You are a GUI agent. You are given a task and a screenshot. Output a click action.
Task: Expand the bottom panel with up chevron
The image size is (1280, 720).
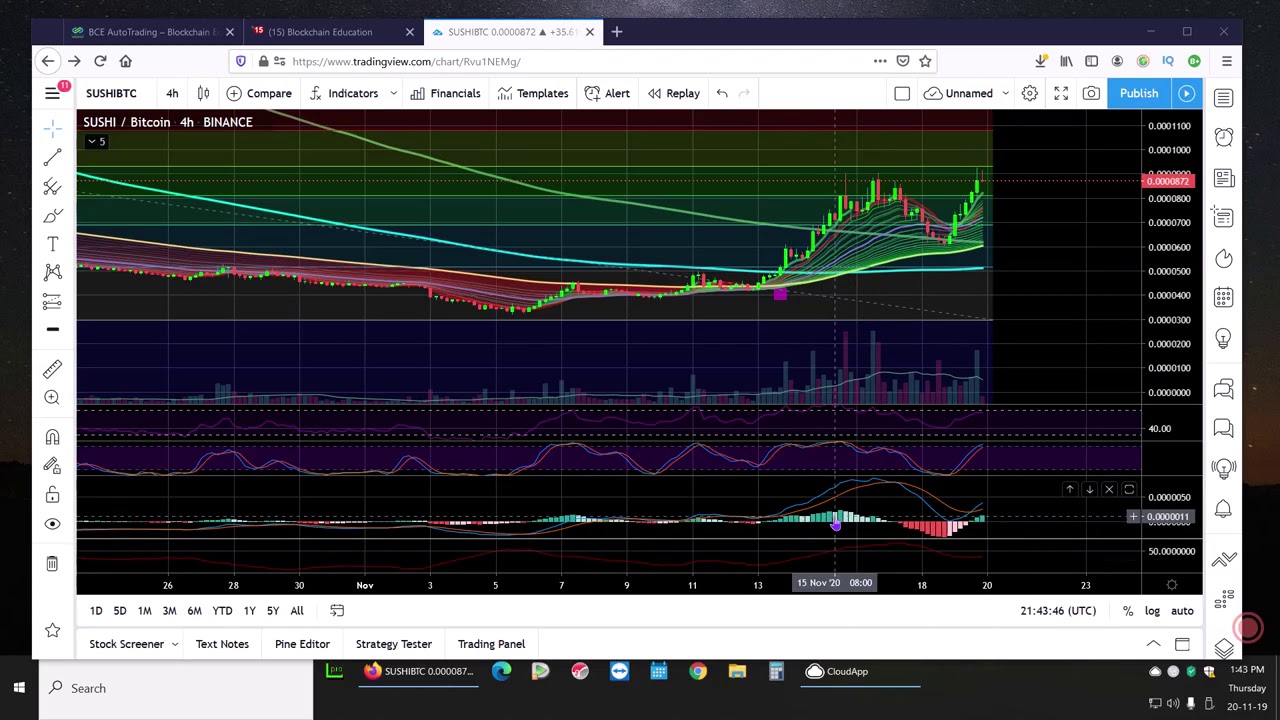[1153, 644]
